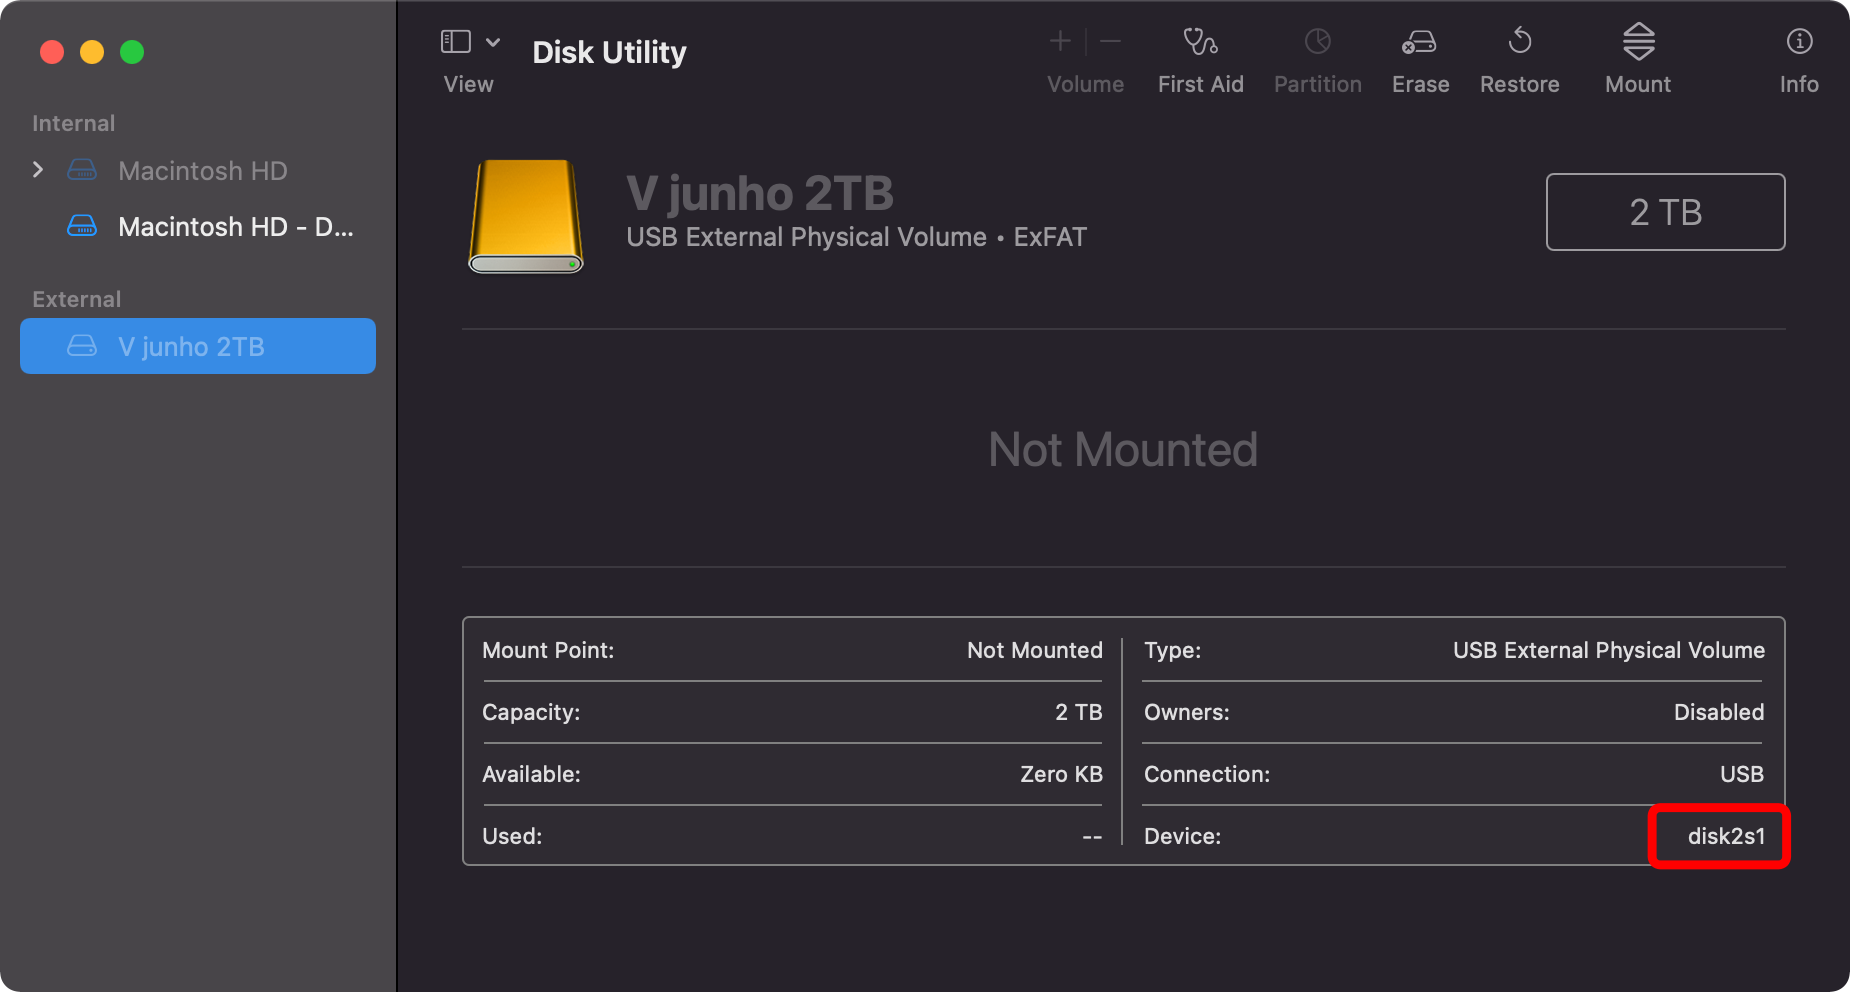Click the Restore toolbar icon
Screen dimensions: 1850x992
[x=1520, y=40]
